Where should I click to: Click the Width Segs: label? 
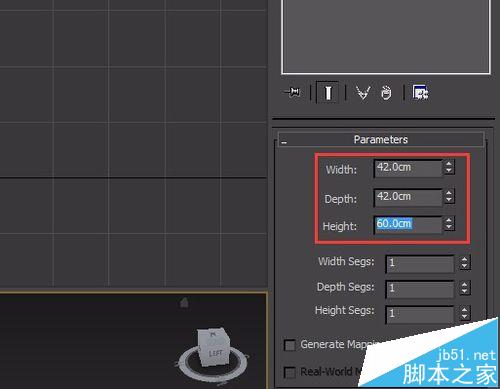pyautogui.click(x=346, y=262)
